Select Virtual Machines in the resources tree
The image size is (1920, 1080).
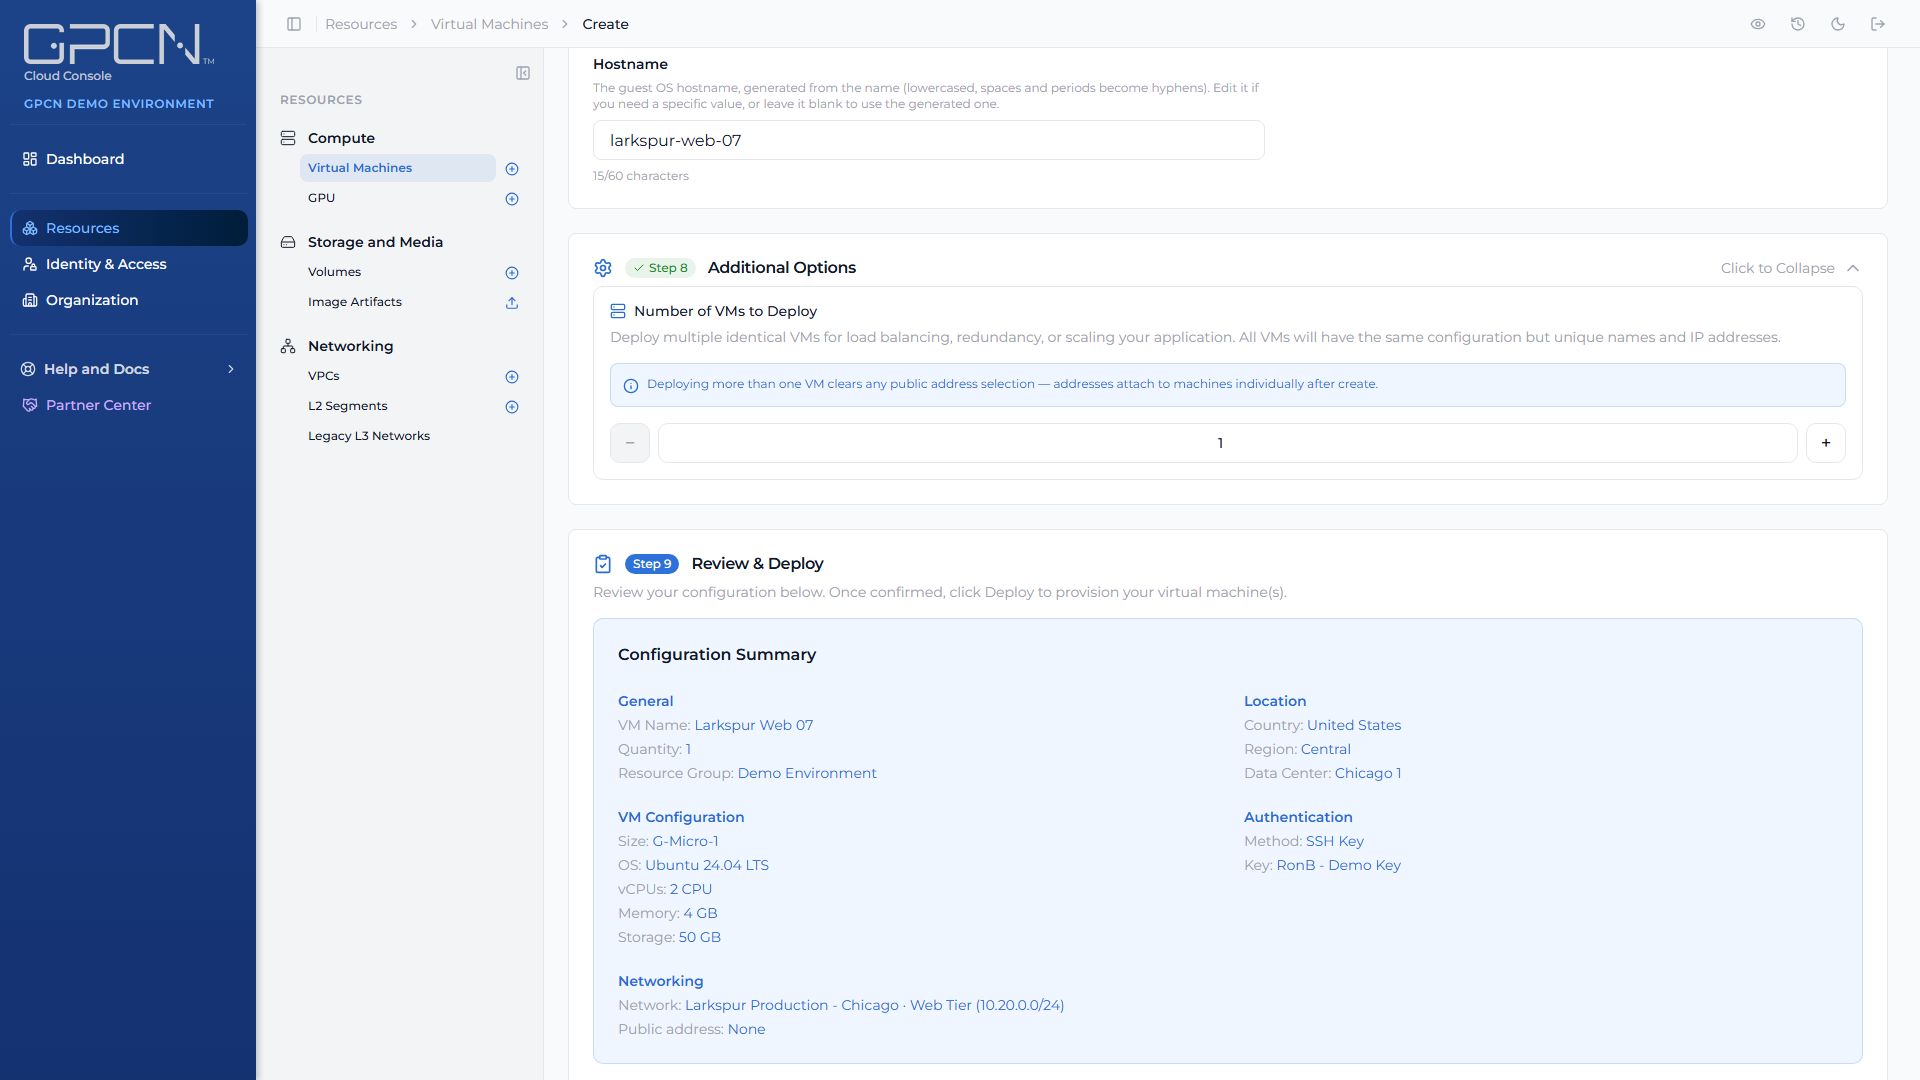(397, 168)
